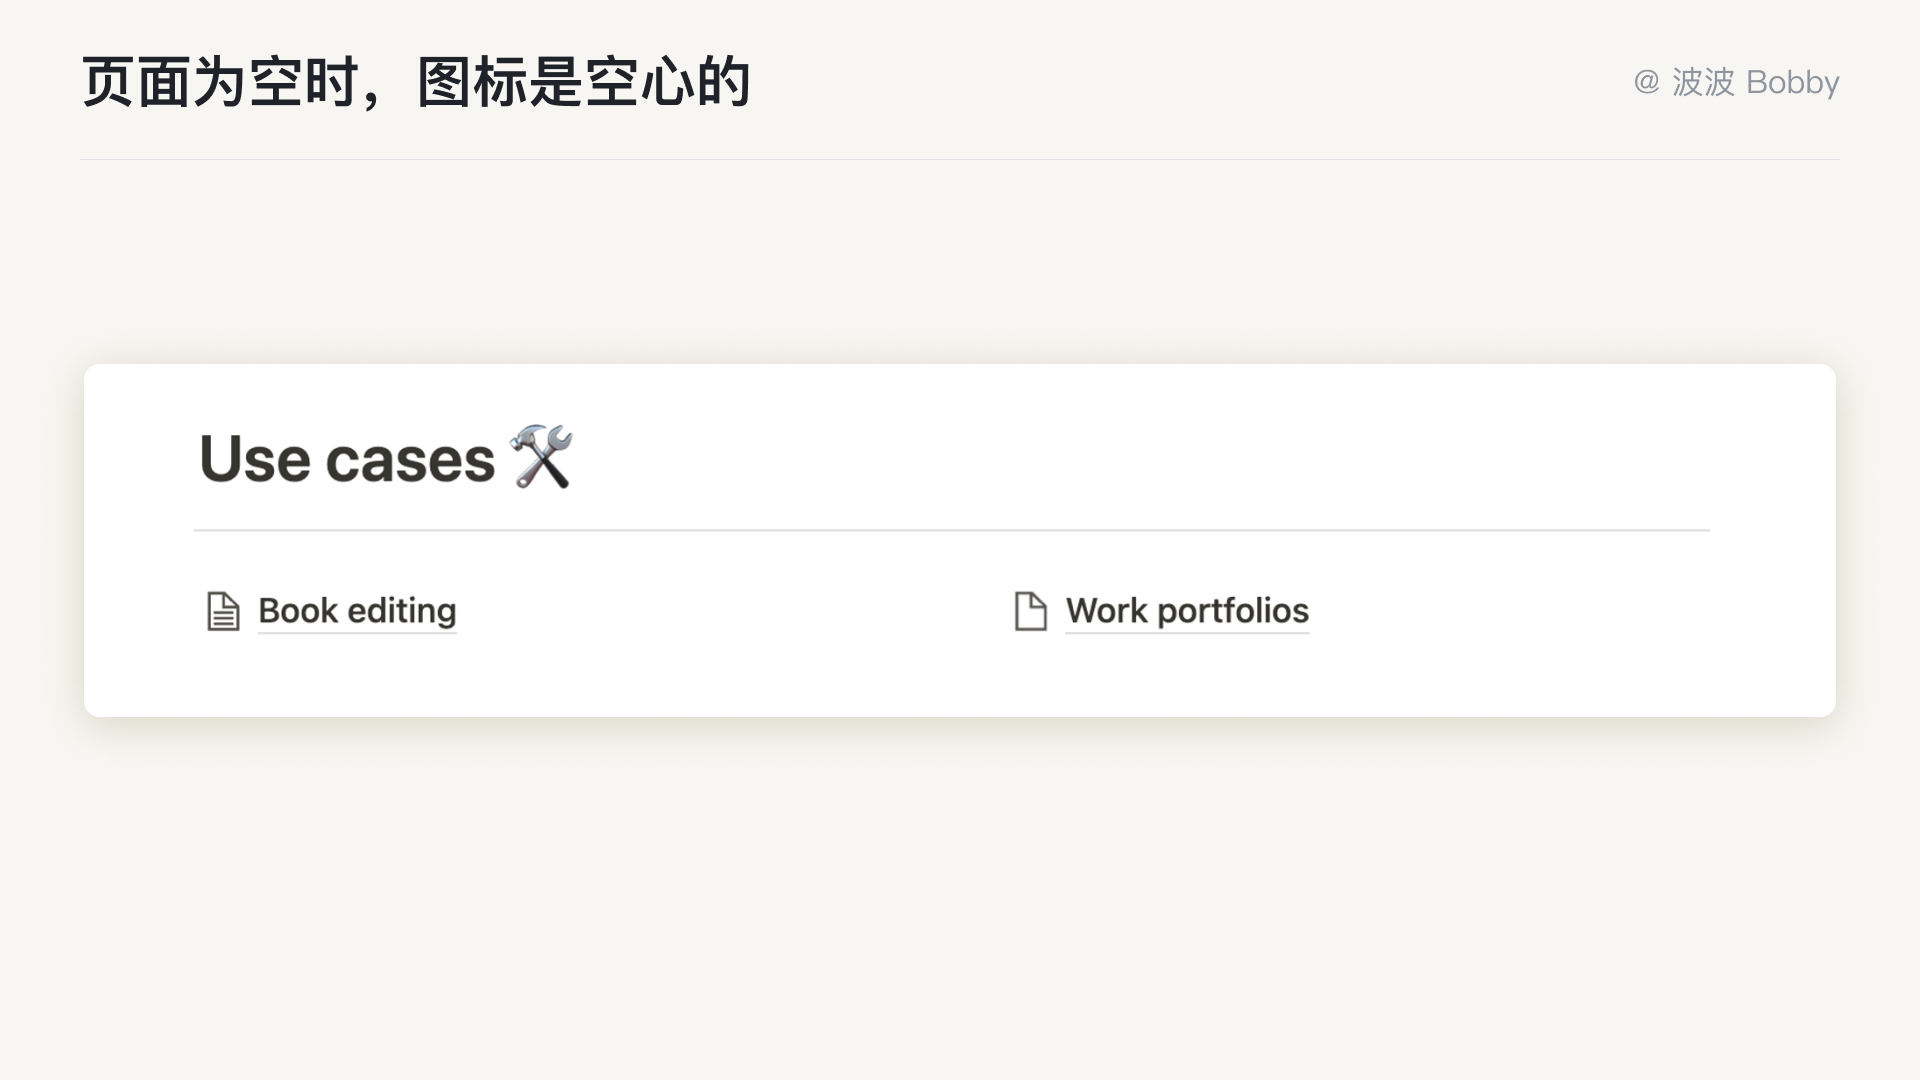Click the divider line under Use cases
The width and height of the screenshot is (1920, 1080).
point(950,530)
